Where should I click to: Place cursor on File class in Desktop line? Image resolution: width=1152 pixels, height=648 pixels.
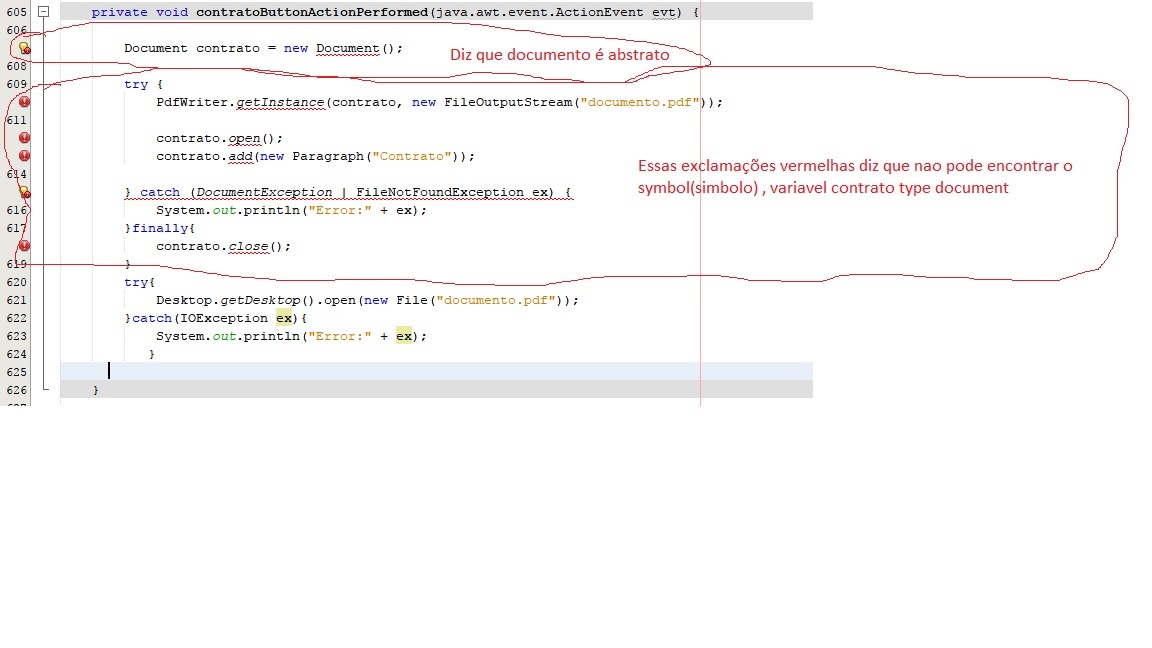[411, 300]
